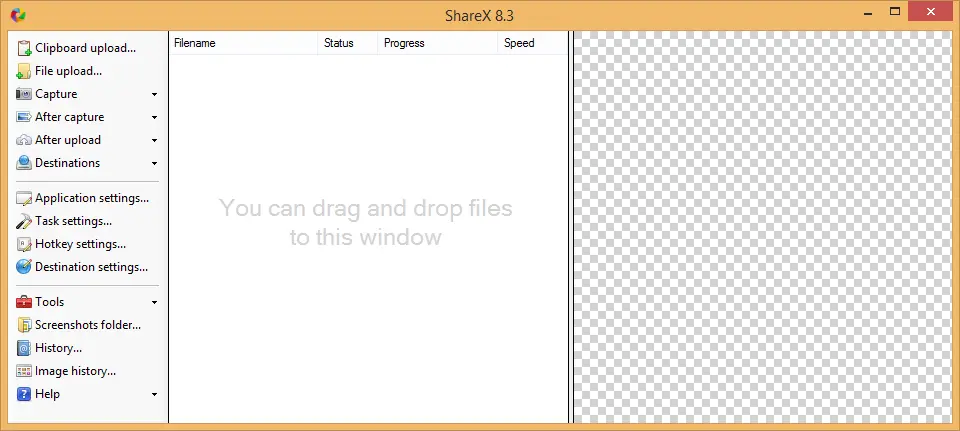Click the After capture icon

(24, 117)
